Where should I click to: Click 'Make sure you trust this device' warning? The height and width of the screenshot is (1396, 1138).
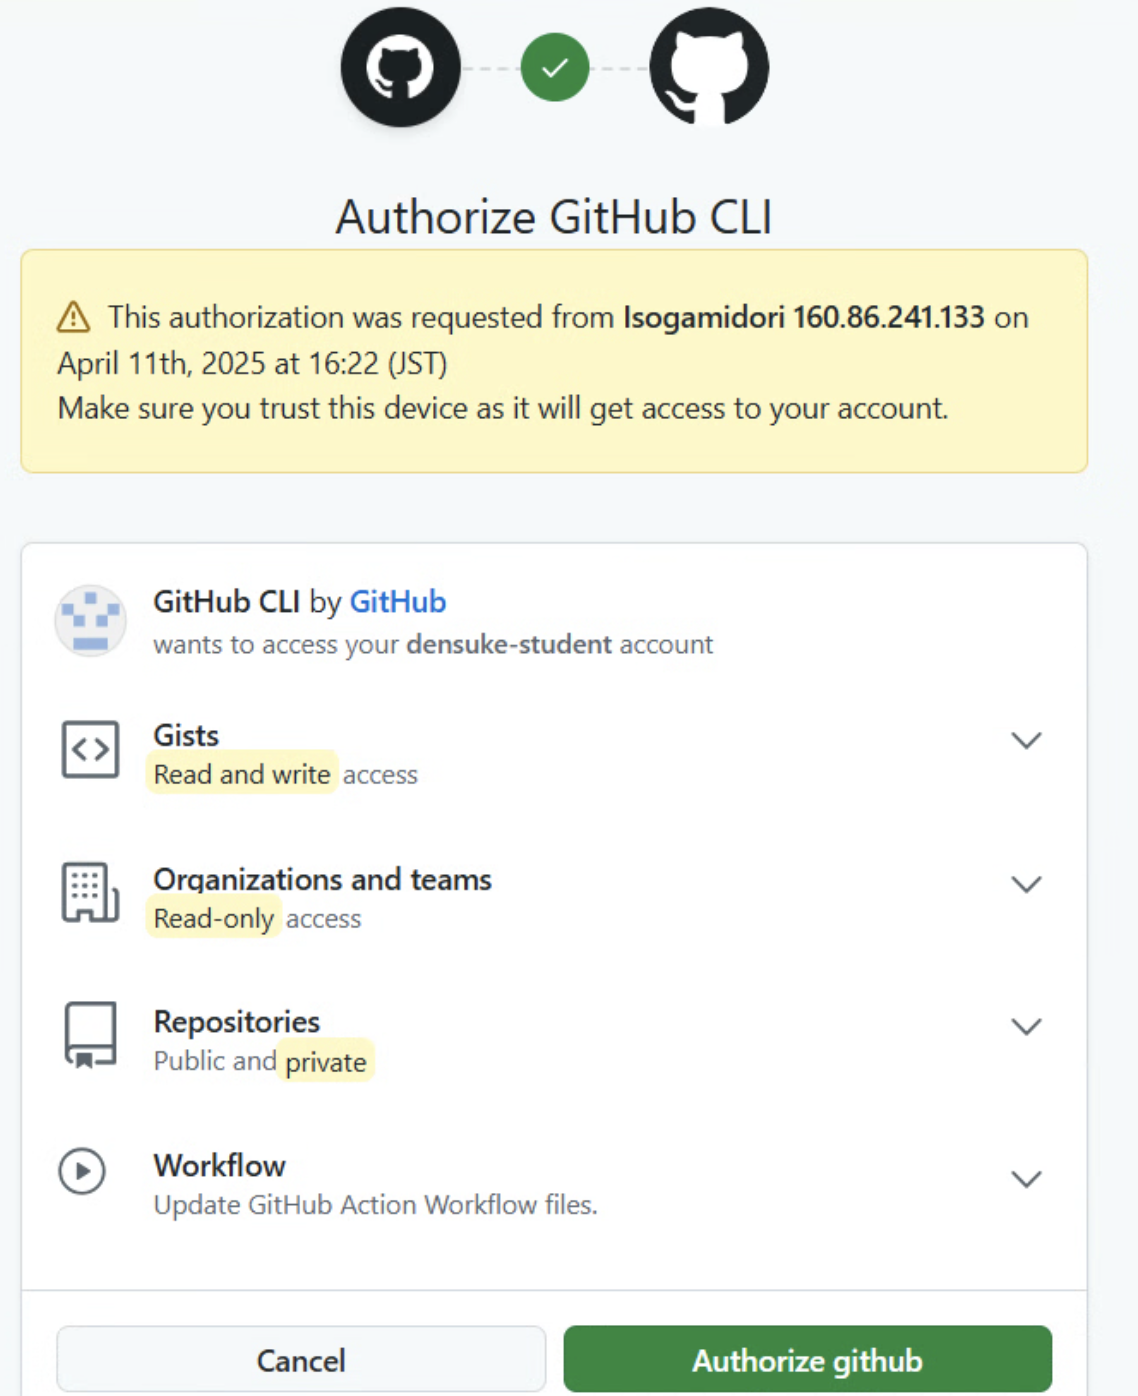tap(503, 408)
